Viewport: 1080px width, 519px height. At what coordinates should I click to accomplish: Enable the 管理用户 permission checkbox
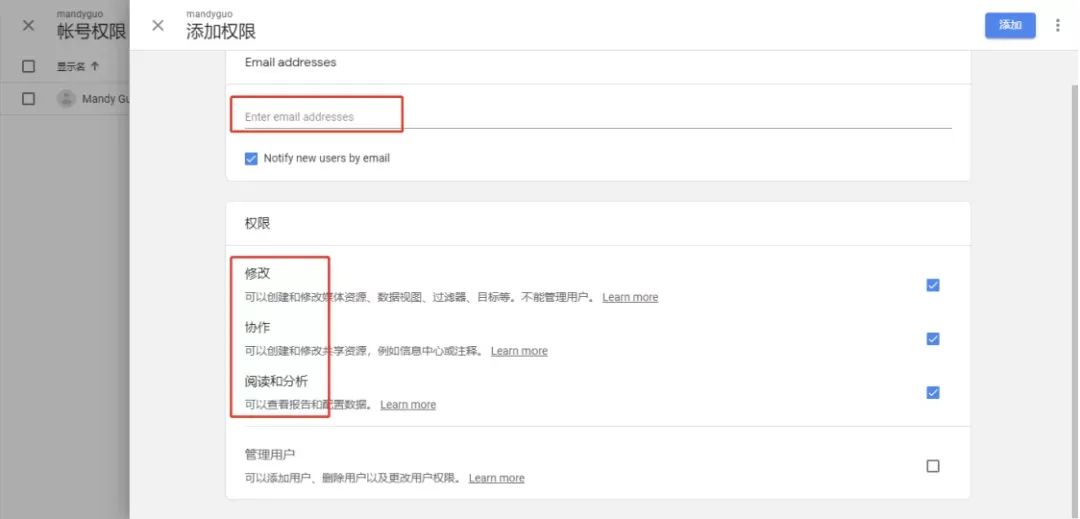click(x=933, y=466)
